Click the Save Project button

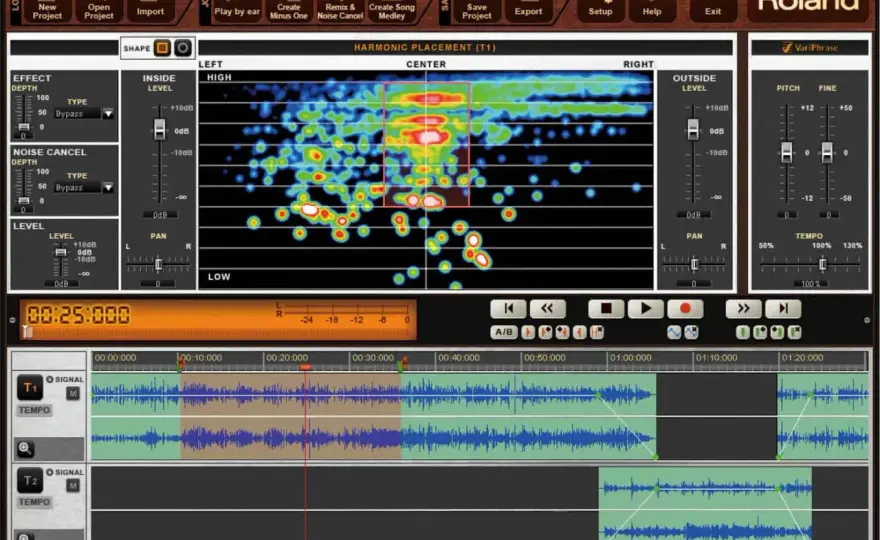[x=477, y=10]
